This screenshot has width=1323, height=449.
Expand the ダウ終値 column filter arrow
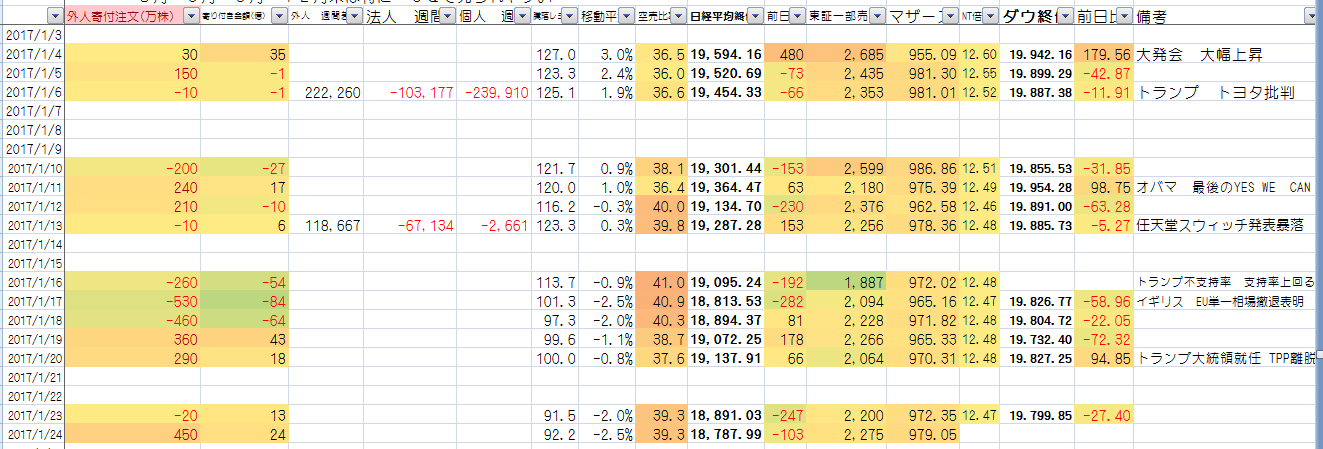click(1065, 17)
